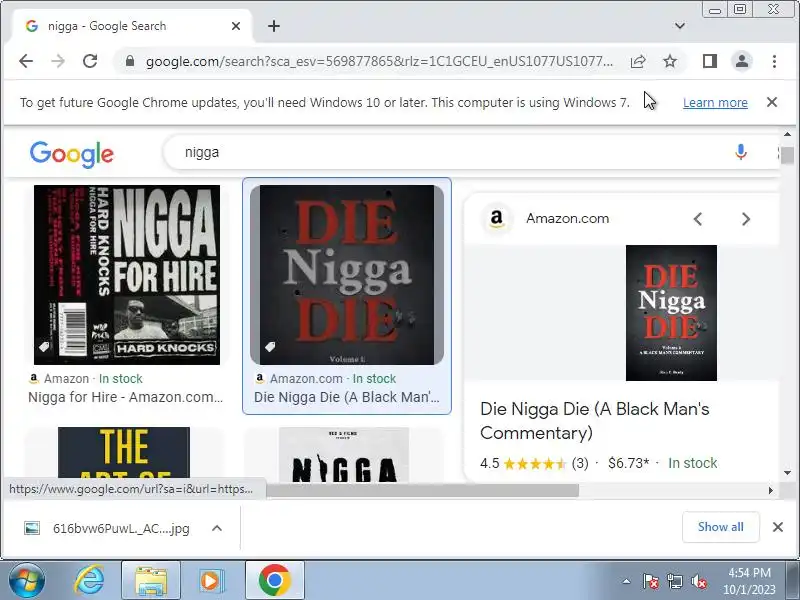Expand the download item options chevron
800x600 pixels.
point(217,528)
